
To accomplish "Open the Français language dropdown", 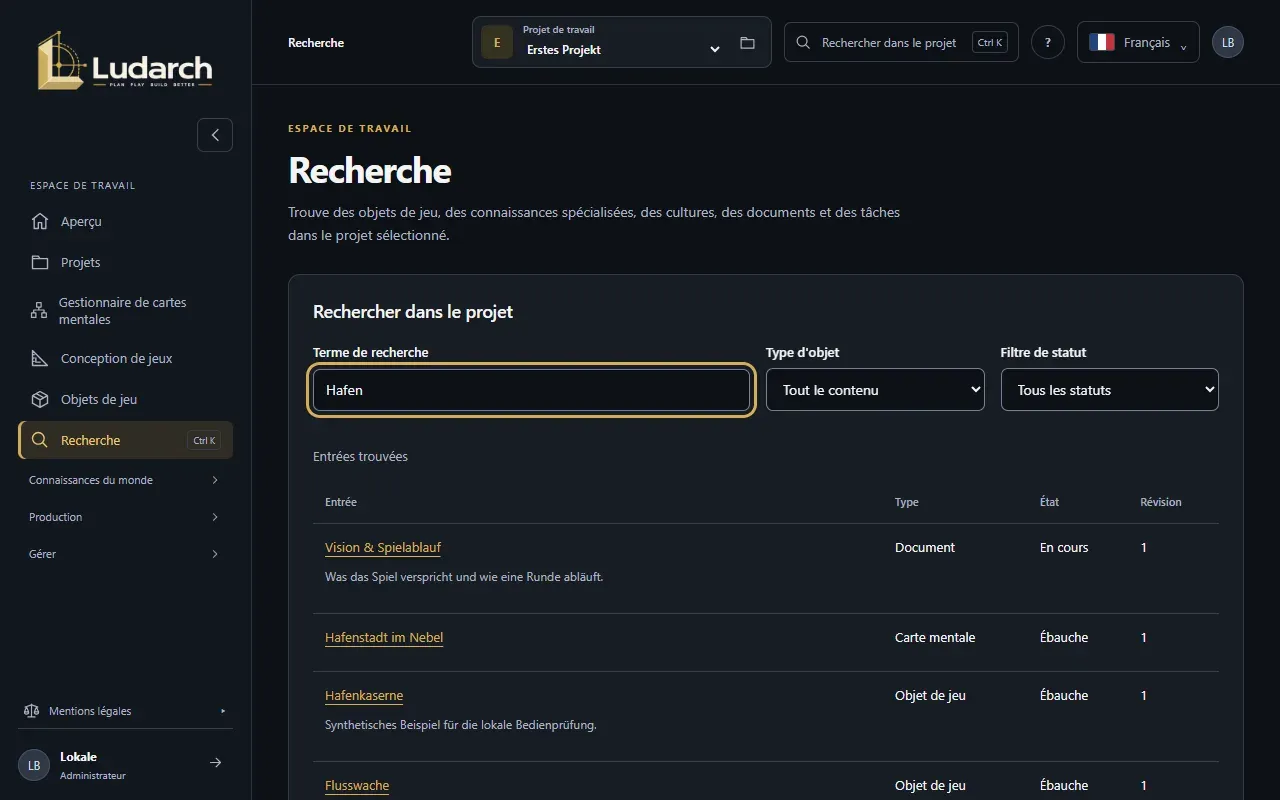I will [x=1138, y=43].
